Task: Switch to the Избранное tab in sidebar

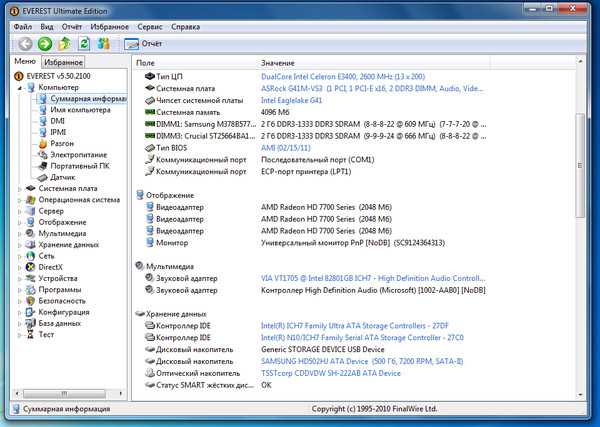Action: 62,63
